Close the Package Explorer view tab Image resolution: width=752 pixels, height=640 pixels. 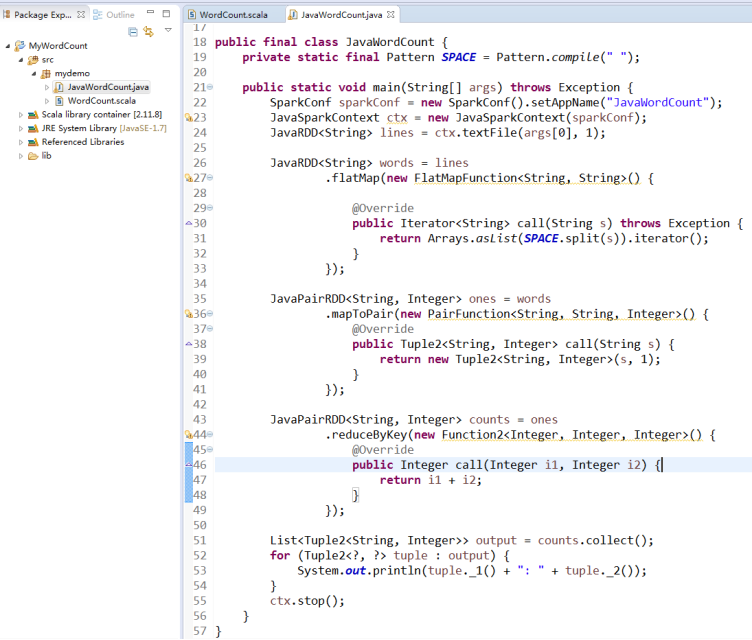point(81,15)
